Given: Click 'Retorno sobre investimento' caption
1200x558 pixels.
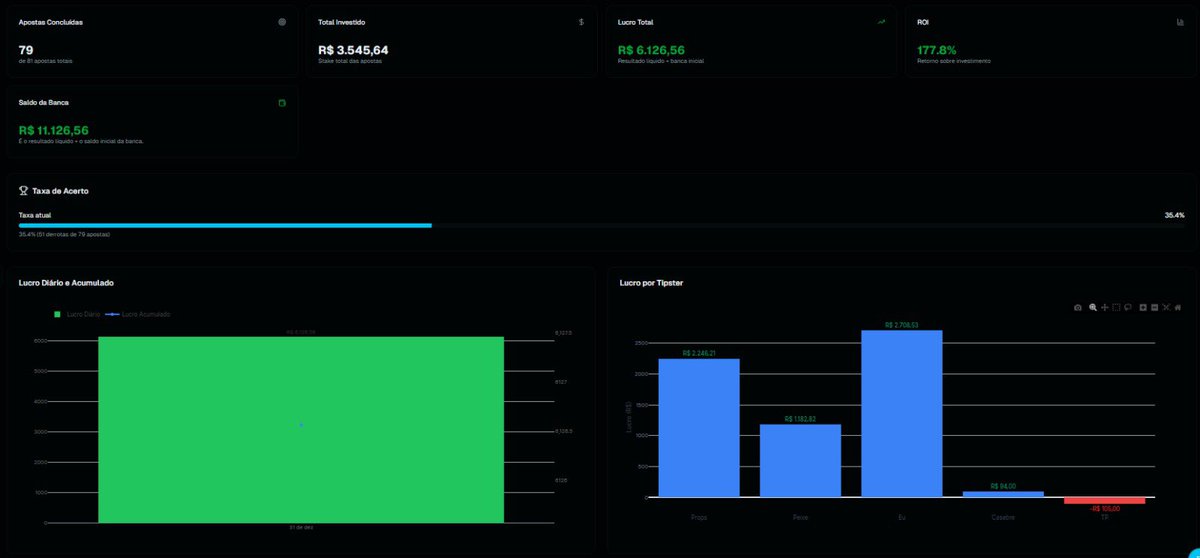Looking at the screenshot, I should click(954, 61).
